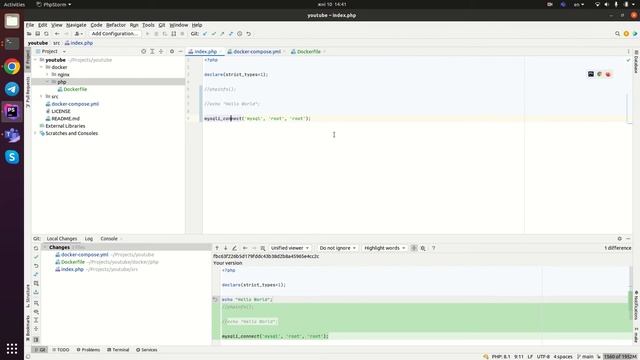Open the Navigate menu
Viewport: 640px width, 360px height.
point(76,25)
